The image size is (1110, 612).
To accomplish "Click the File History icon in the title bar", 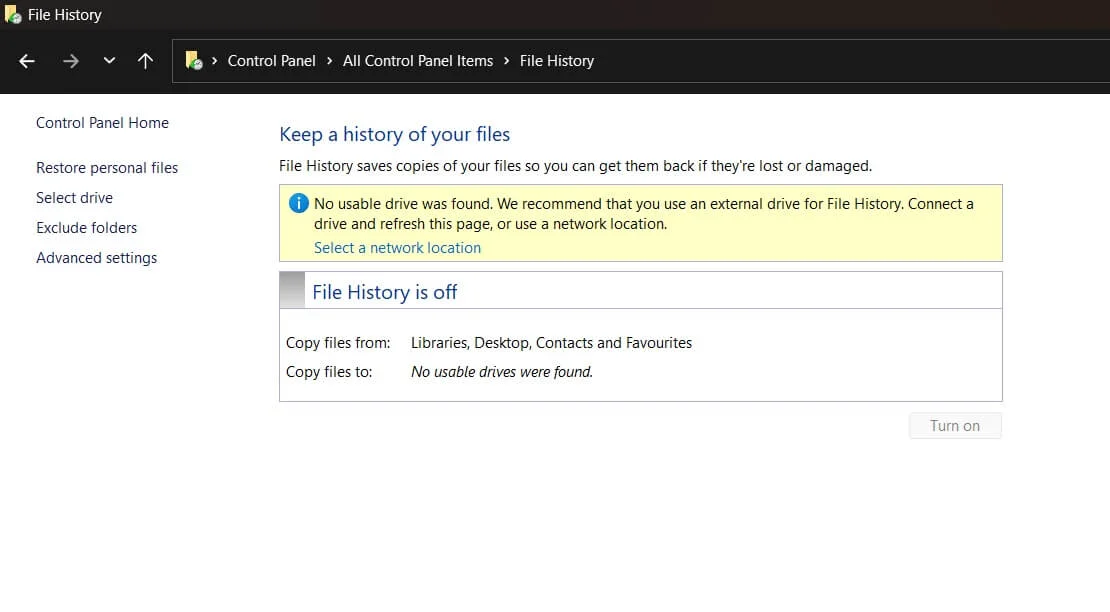I will click(14, 14).
